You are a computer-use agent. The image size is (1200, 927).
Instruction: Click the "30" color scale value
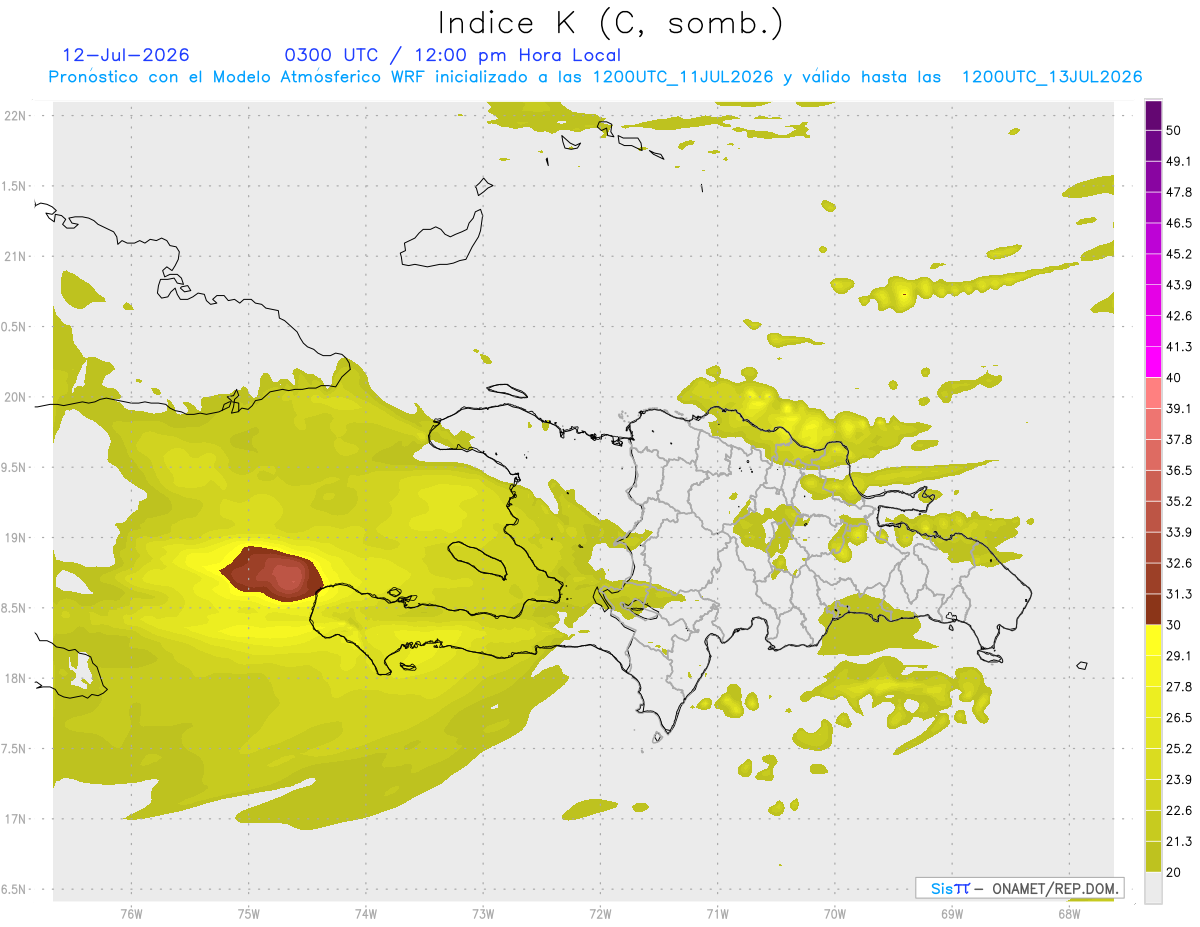point(1173,625)
